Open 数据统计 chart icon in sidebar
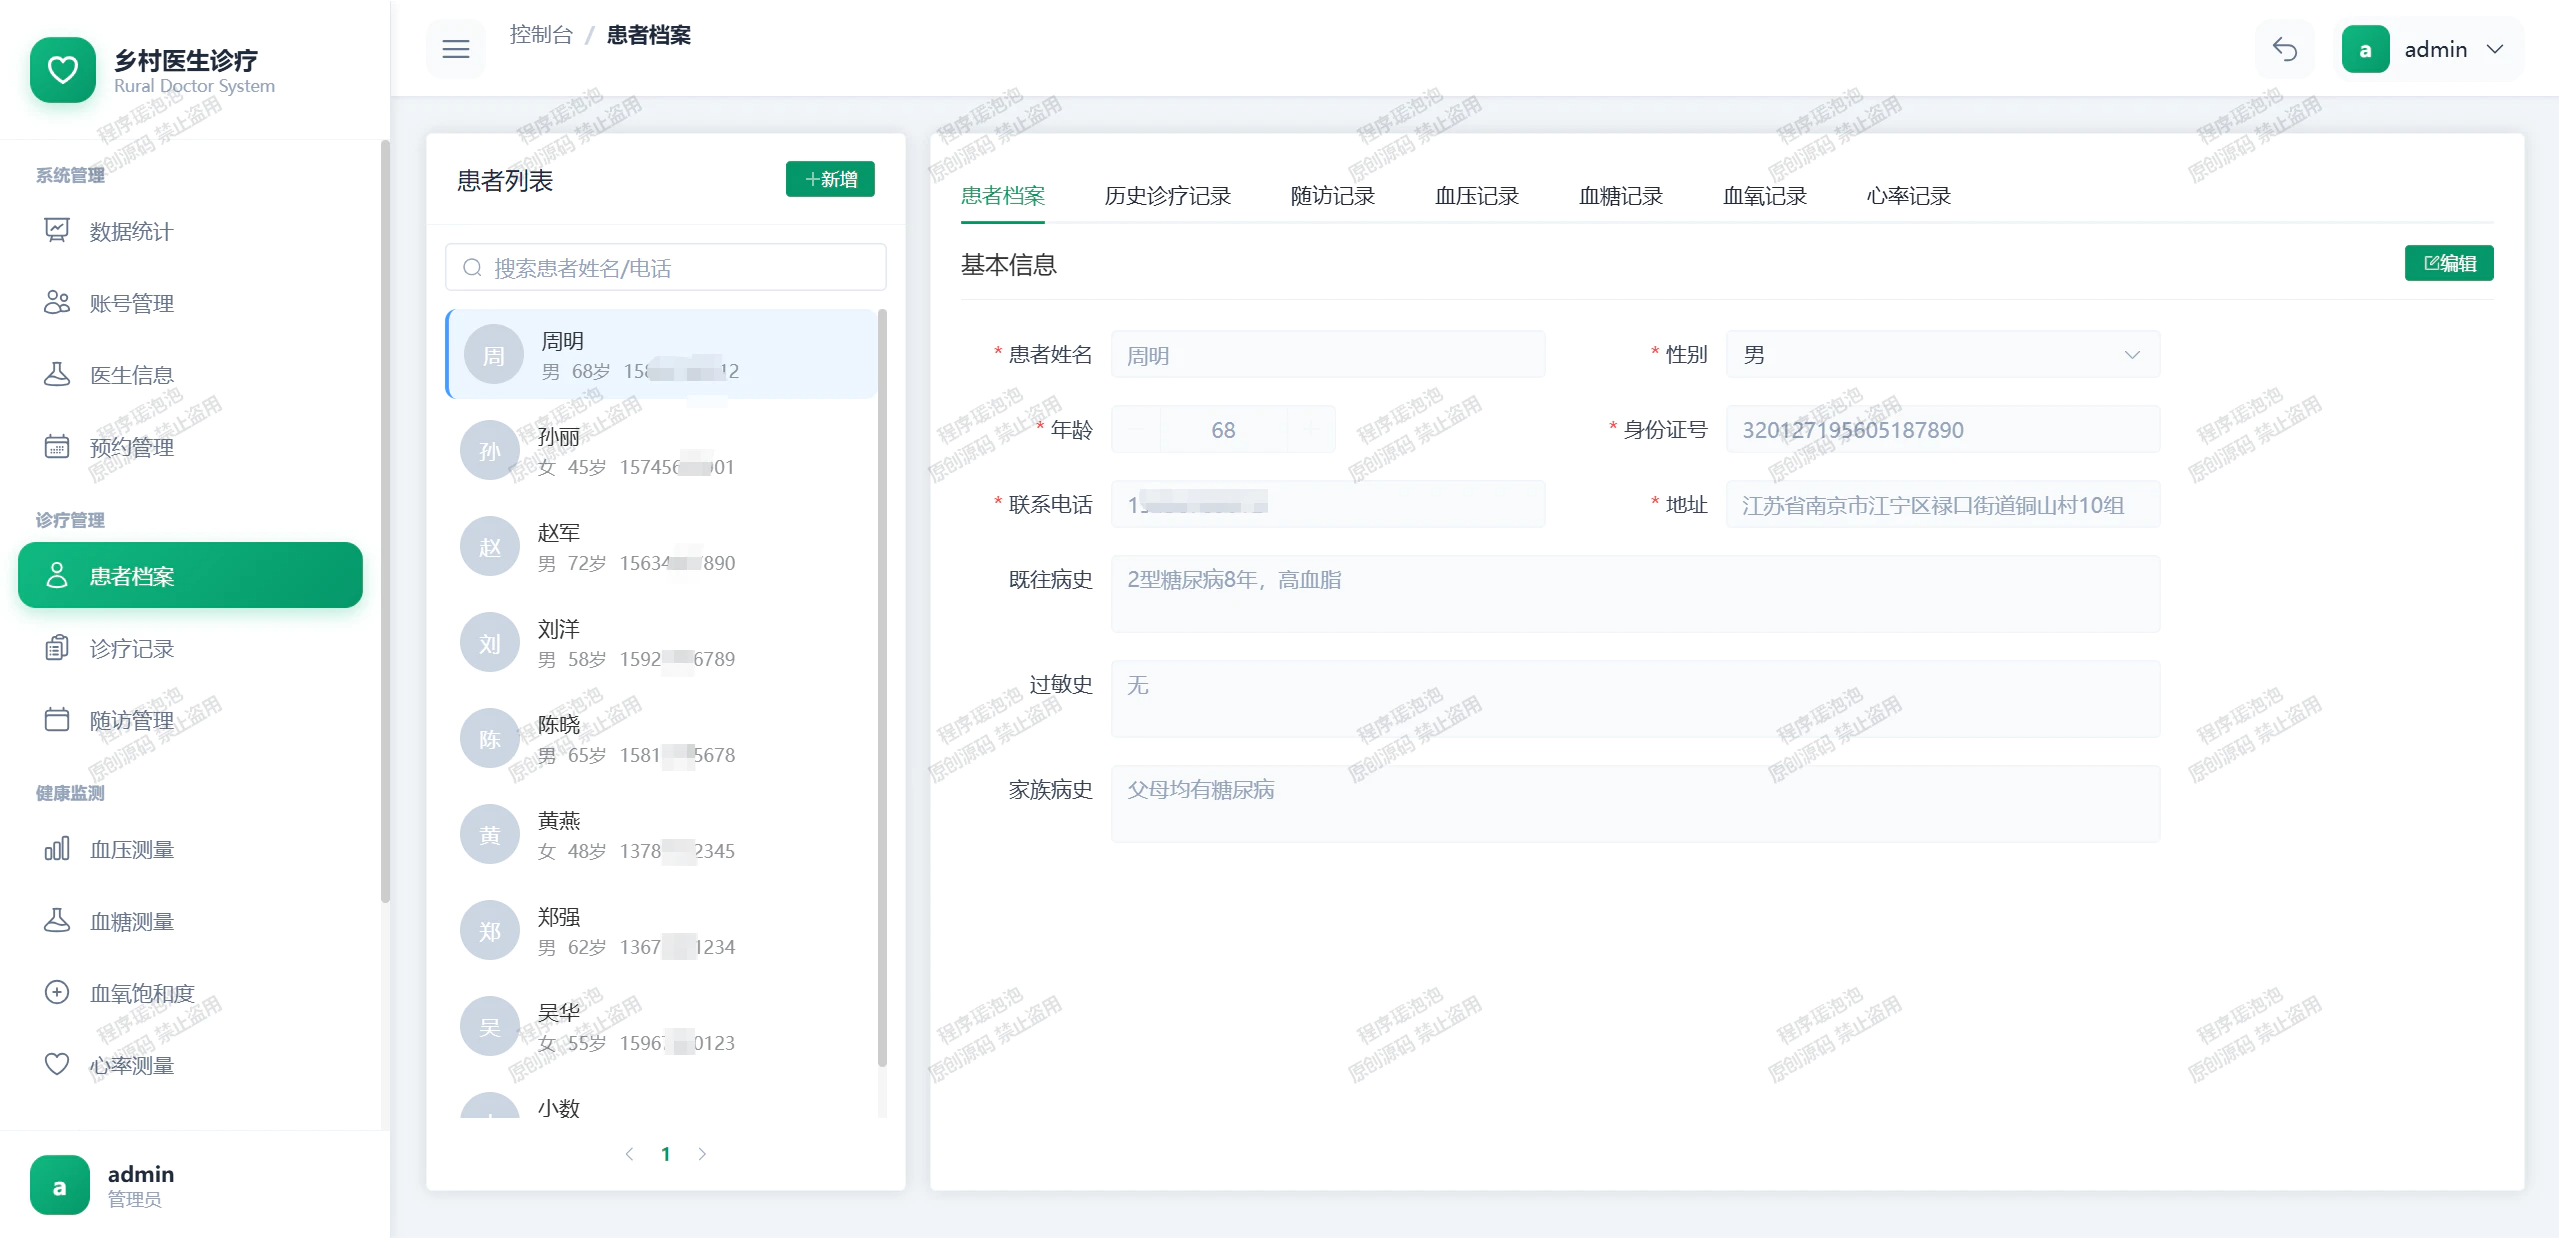The image size is (2559, 1238). 57,231
